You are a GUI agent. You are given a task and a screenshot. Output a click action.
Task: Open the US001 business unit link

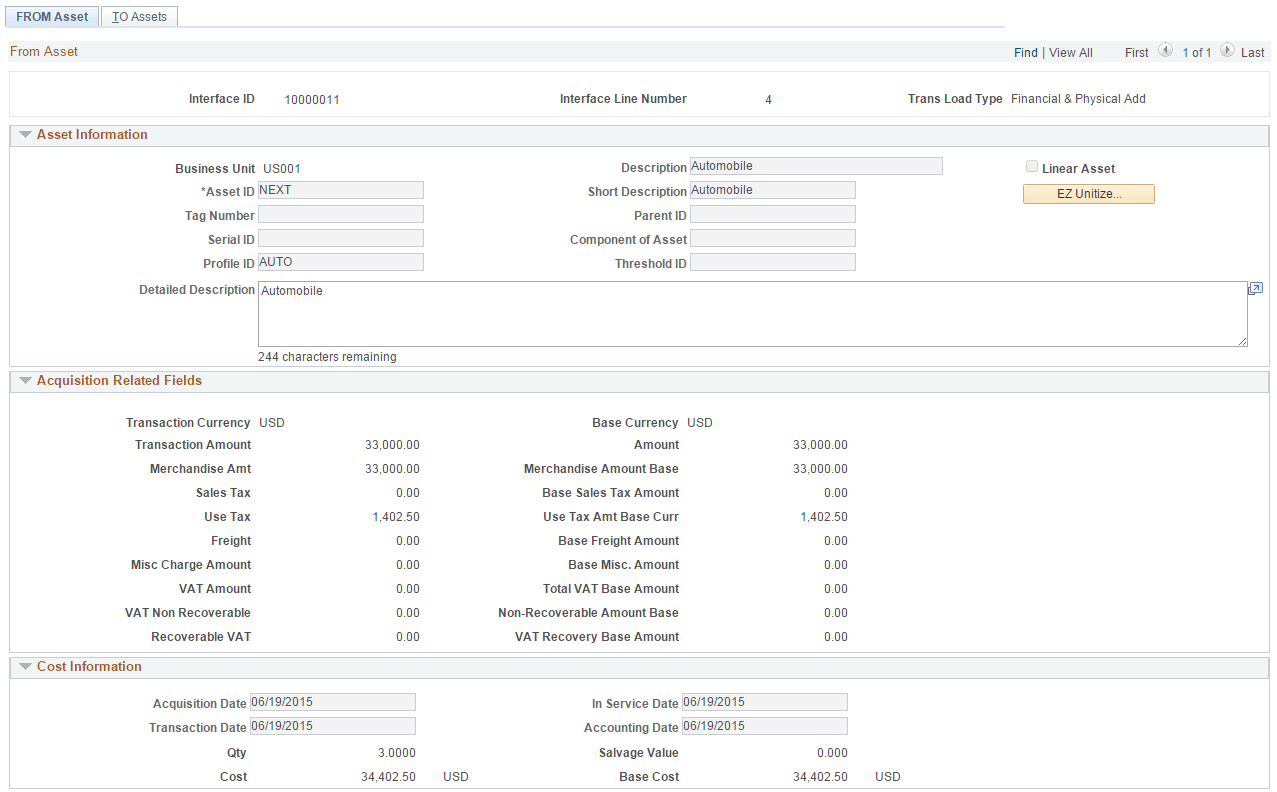(x=283, y=168)
